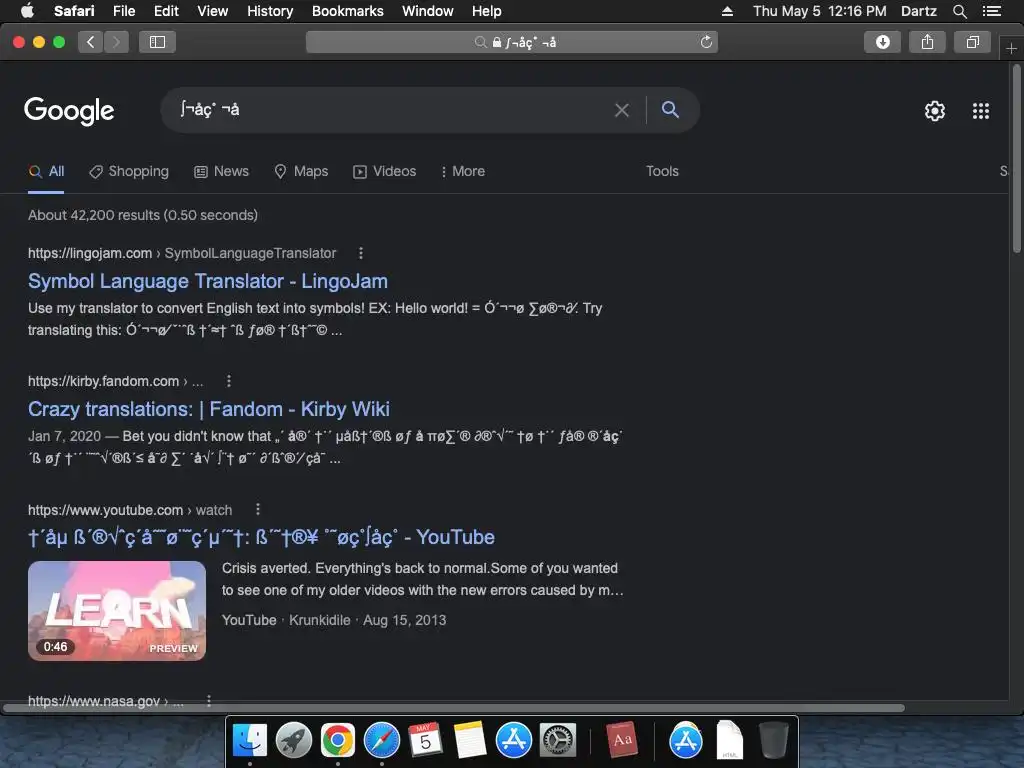Switch to the Shopping tab
This screenshot has height=768, width=1024.
tap(129, 172)
